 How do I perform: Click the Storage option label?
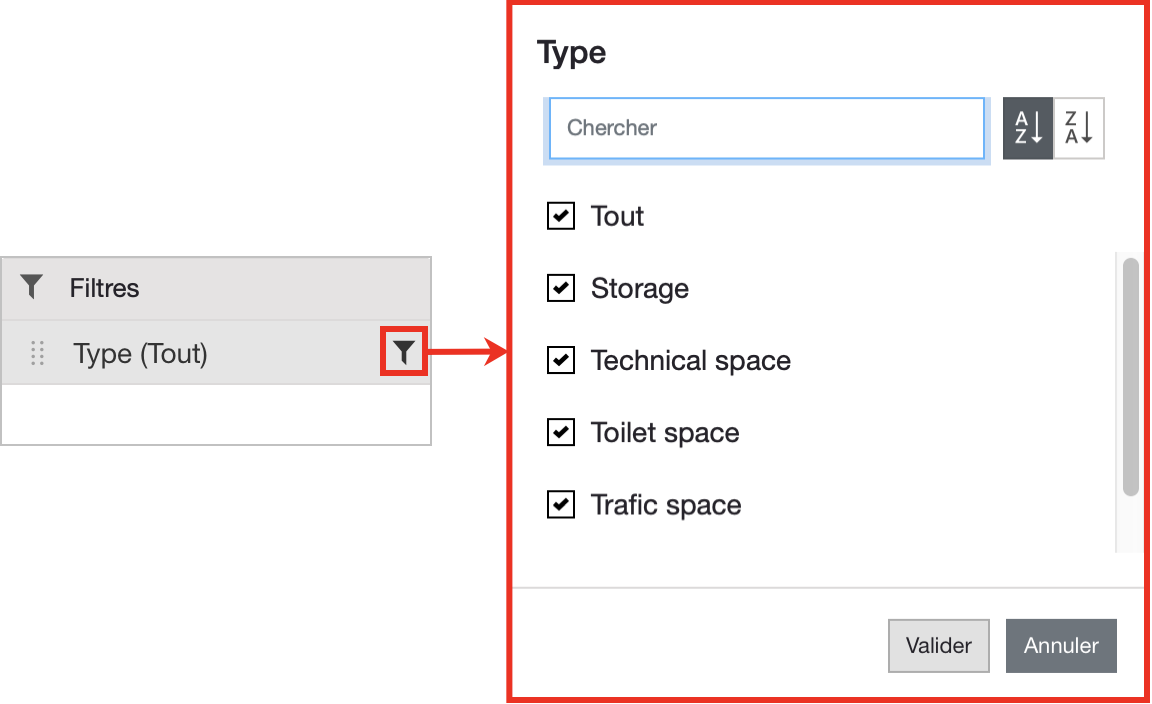640,289
